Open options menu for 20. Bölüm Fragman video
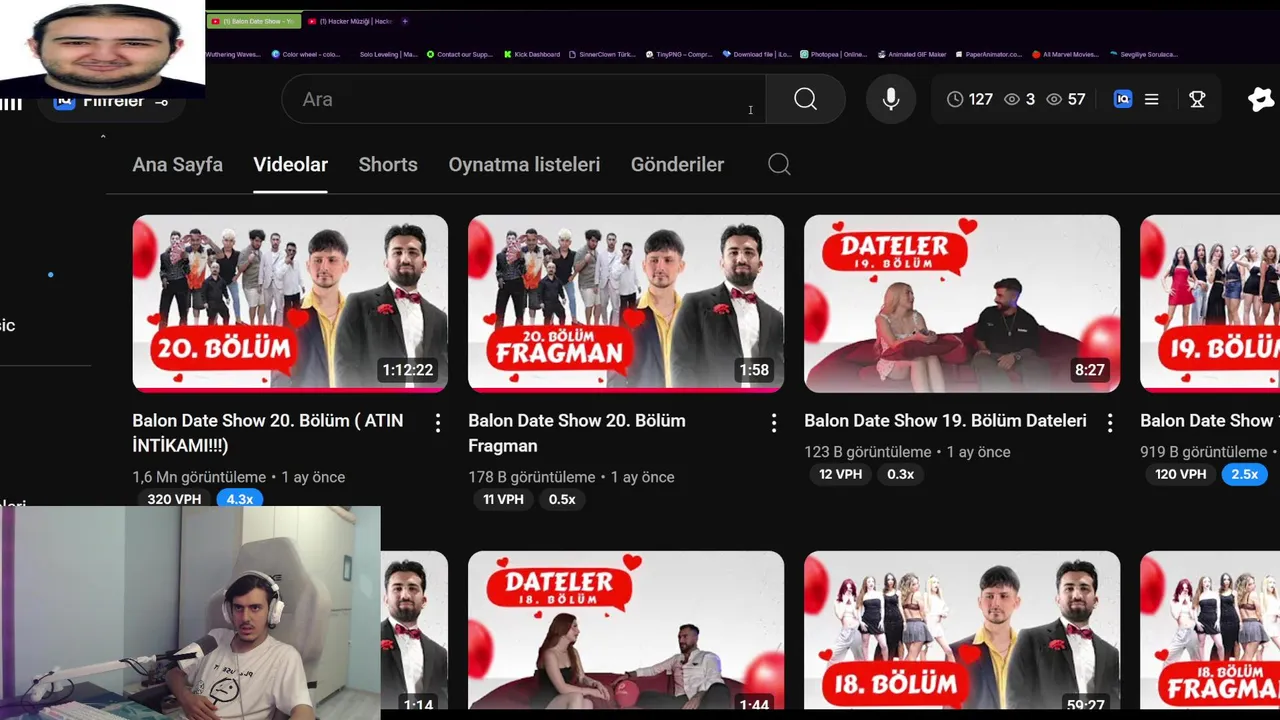Viewport: 1280px width, 720px height. [773, 423]
